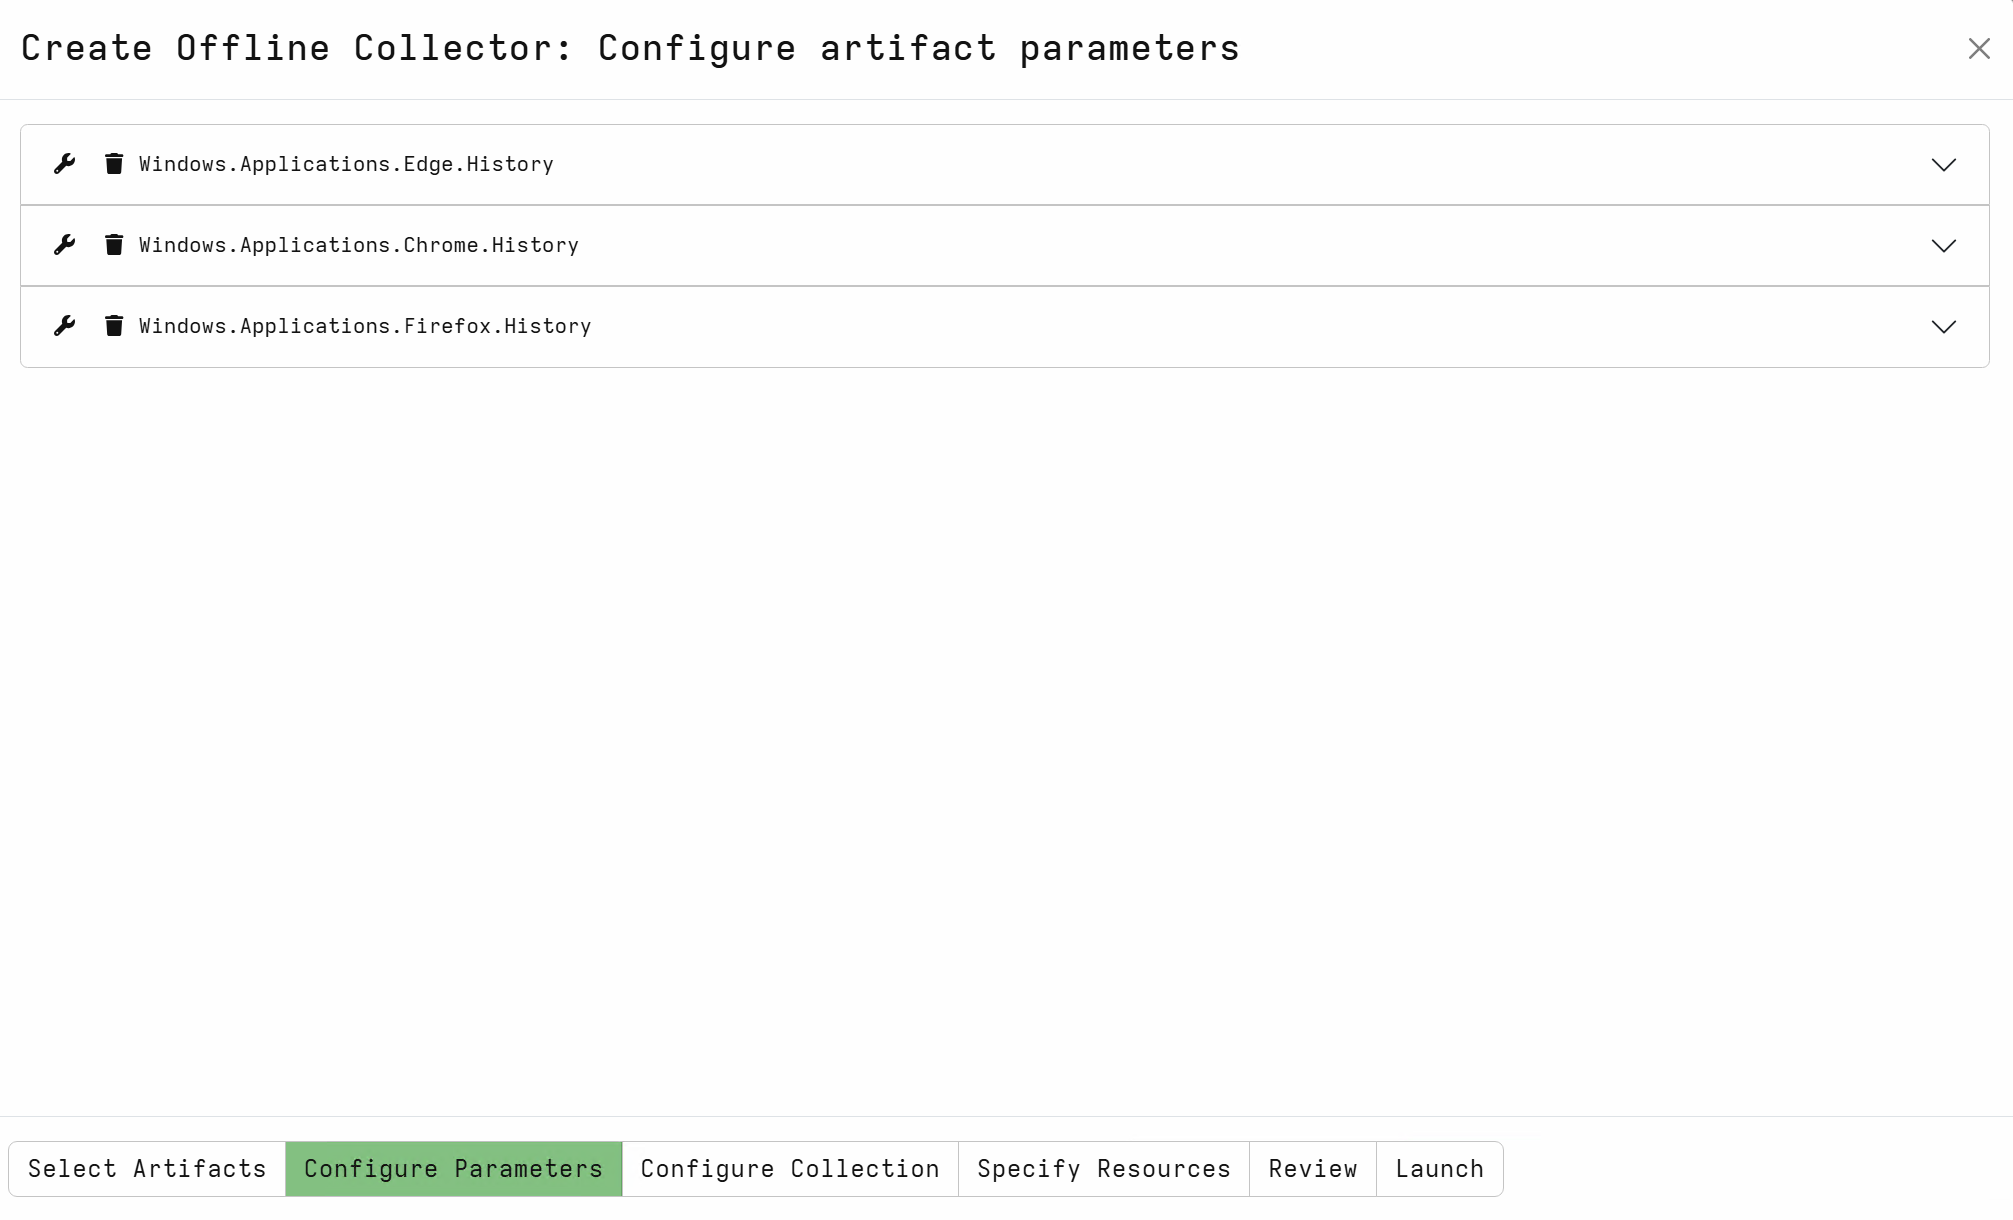
Task: Go to the Select Artifacts step
Action: 147,1169
